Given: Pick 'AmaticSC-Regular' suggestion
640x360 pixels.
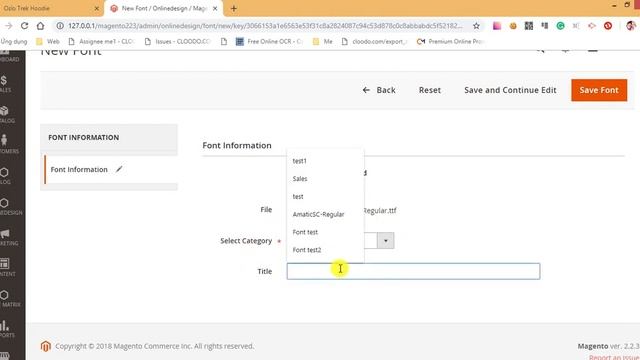Looking at the screenshot, I should [x=318, y=214].
